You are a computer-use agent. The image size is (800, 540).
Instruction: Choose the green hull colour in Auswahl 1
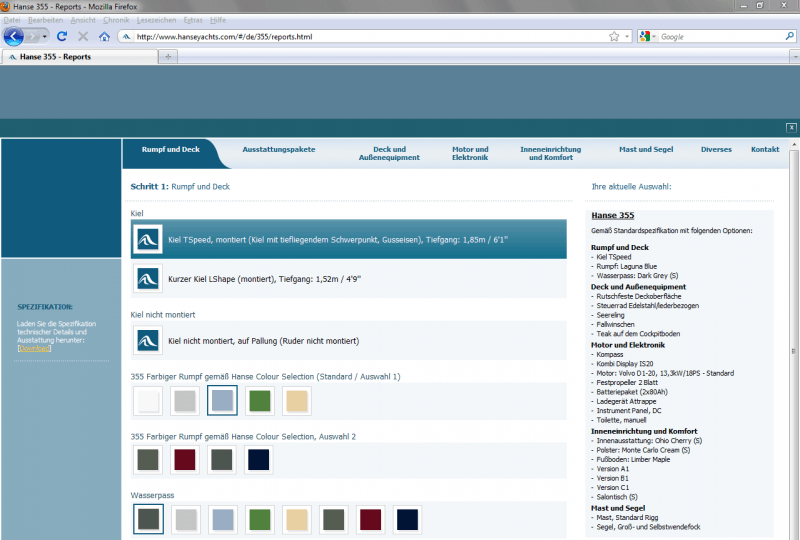coord(260,401)
